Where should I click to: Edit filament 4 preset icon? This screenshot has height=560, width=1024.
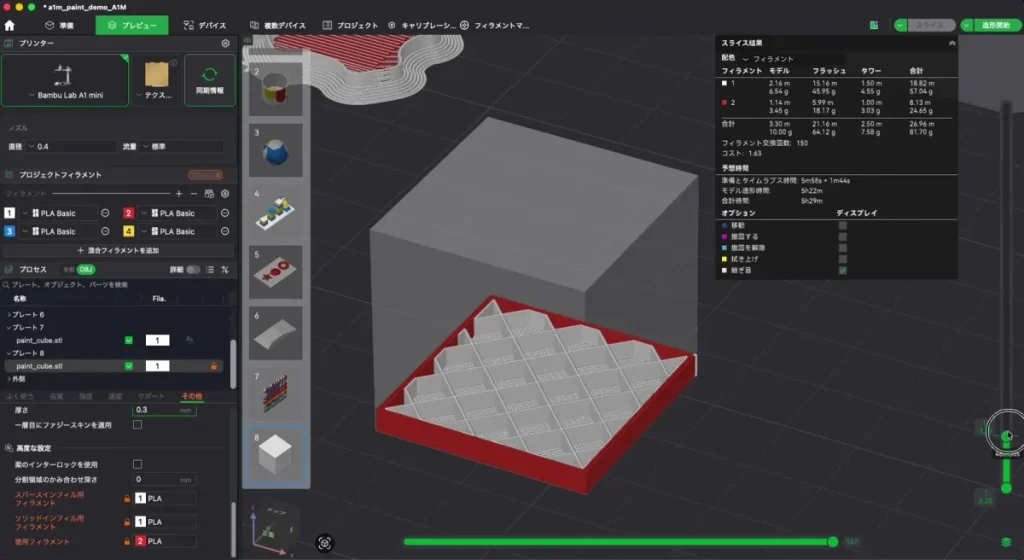[225, 231]
